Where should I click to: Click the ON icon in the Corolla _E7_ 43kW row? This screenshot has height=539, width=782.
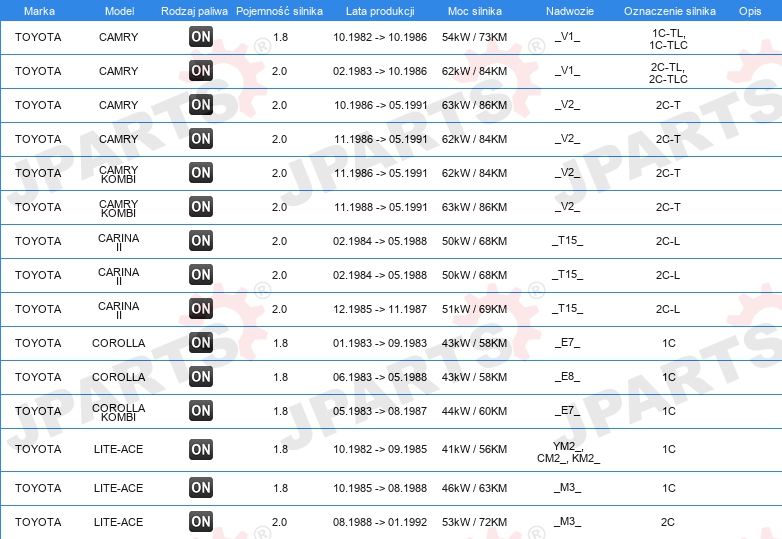(201, 343)
